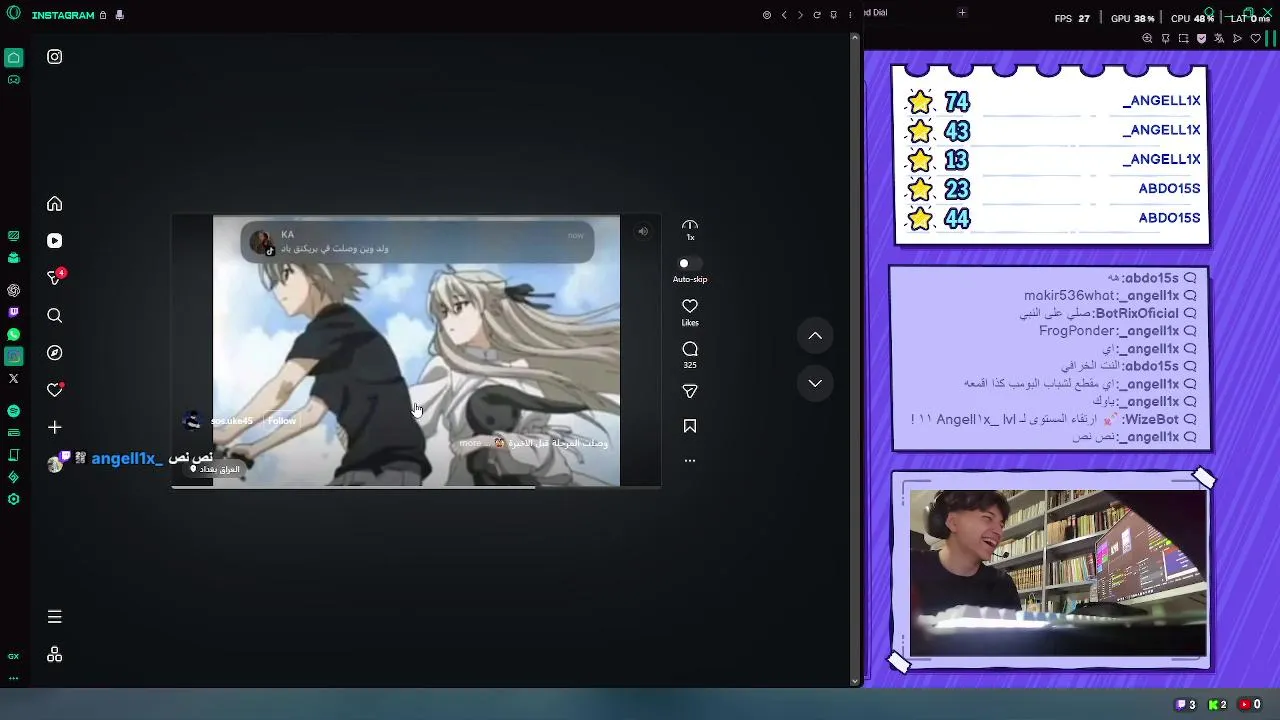
Task: Go to next reel down chevron
Action: 815,383
